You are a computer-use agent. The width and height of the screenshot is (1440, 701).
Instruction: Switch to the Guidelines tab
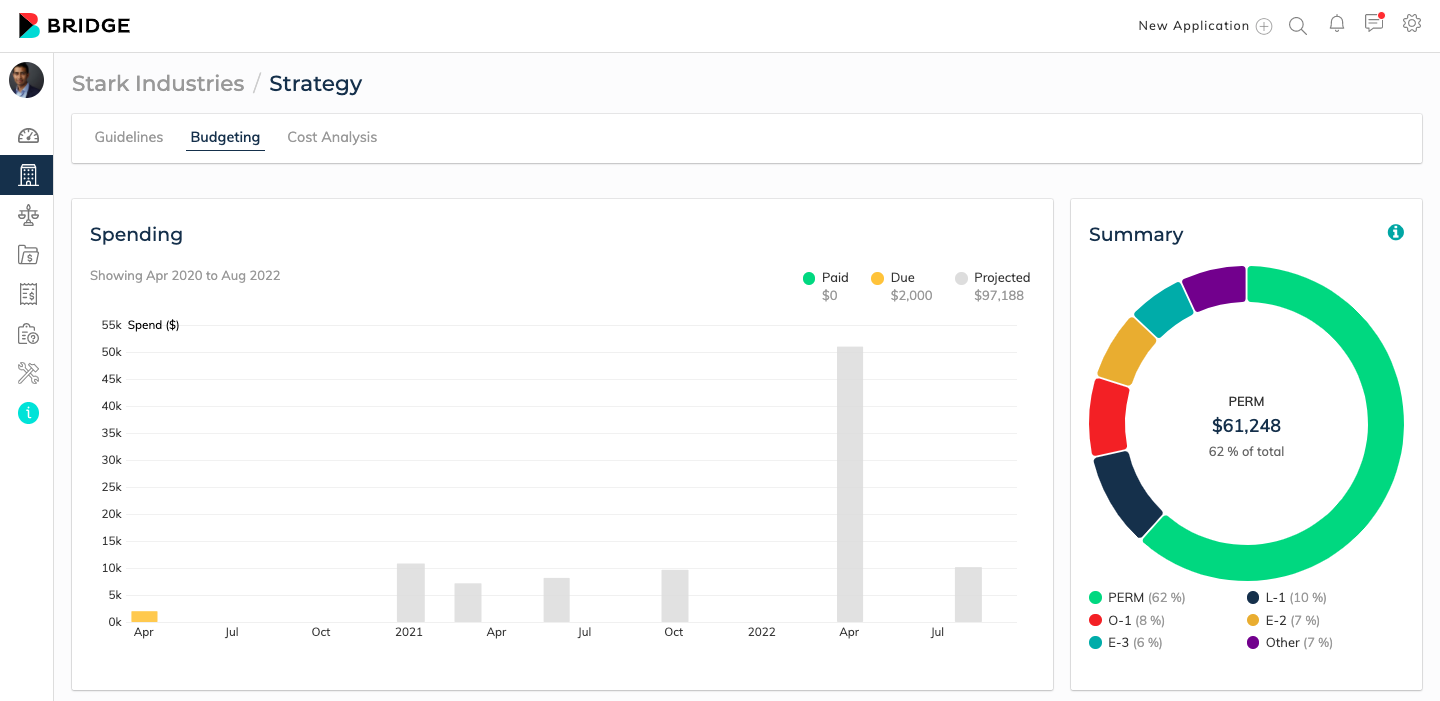pos(129,137)
